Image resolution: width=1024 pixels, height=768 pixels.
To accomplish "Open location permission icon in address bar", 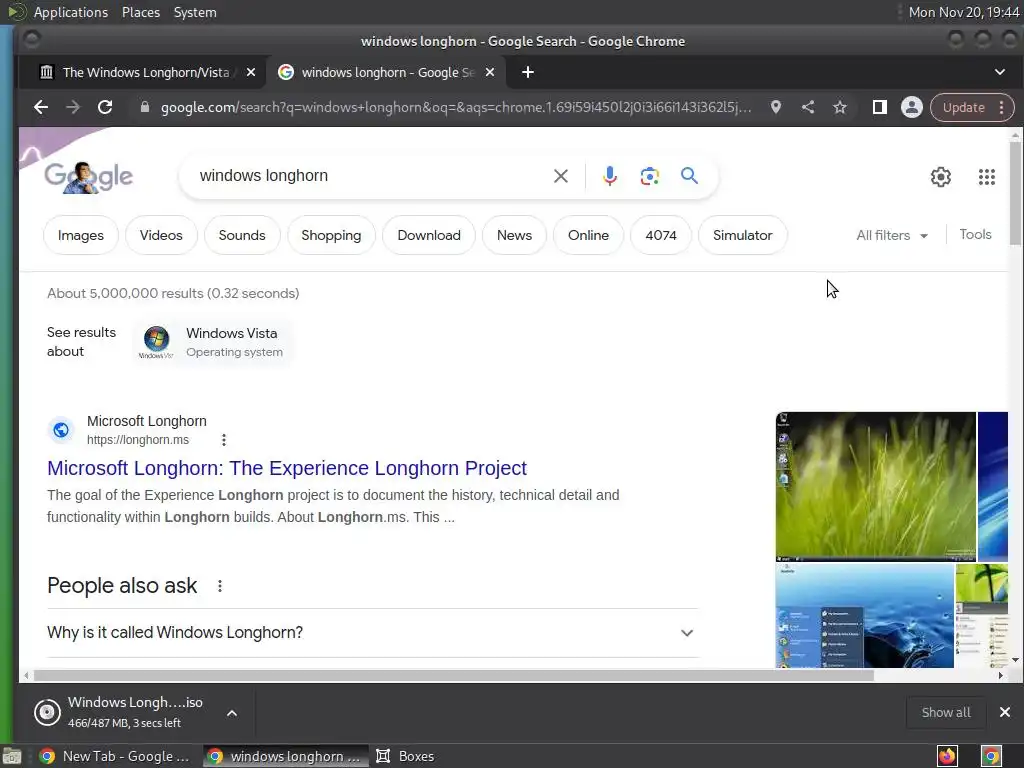I will tap(775, 107).
